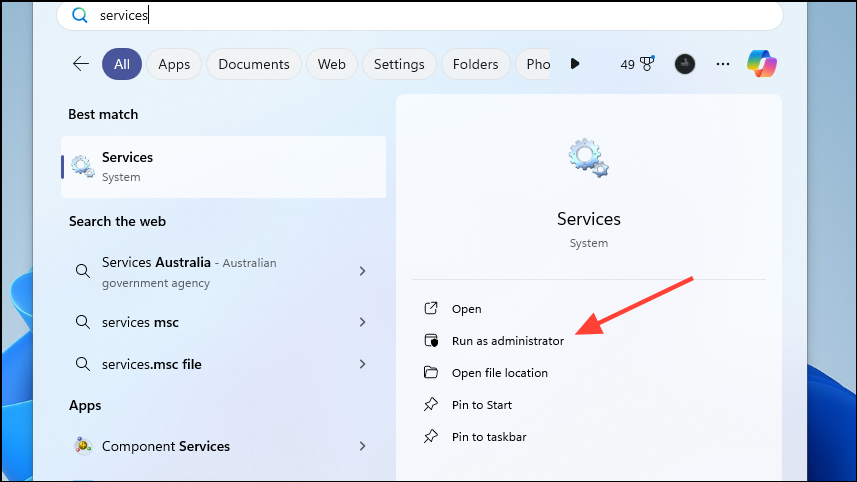Click the search icon beside 'services.msc file'
Screen dimensions: 857x482
tap(83, 364)
